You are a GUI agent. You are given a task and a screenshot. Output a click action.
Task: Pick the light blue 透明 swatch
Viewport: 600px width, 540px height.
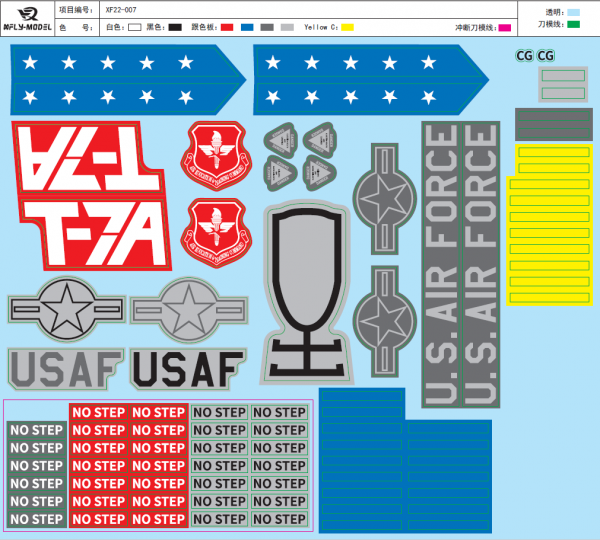(x=574, y=12)
